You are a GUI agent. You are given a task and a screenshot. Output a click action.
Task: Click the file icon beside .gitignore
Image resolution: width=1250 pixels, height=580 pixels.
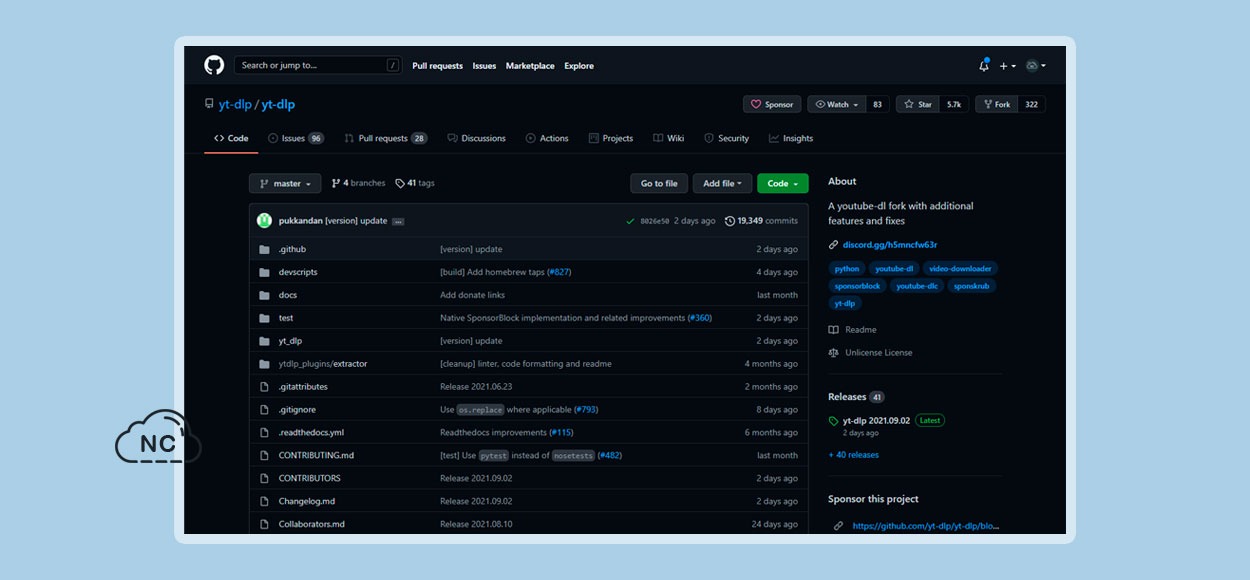tap(264, 410)
